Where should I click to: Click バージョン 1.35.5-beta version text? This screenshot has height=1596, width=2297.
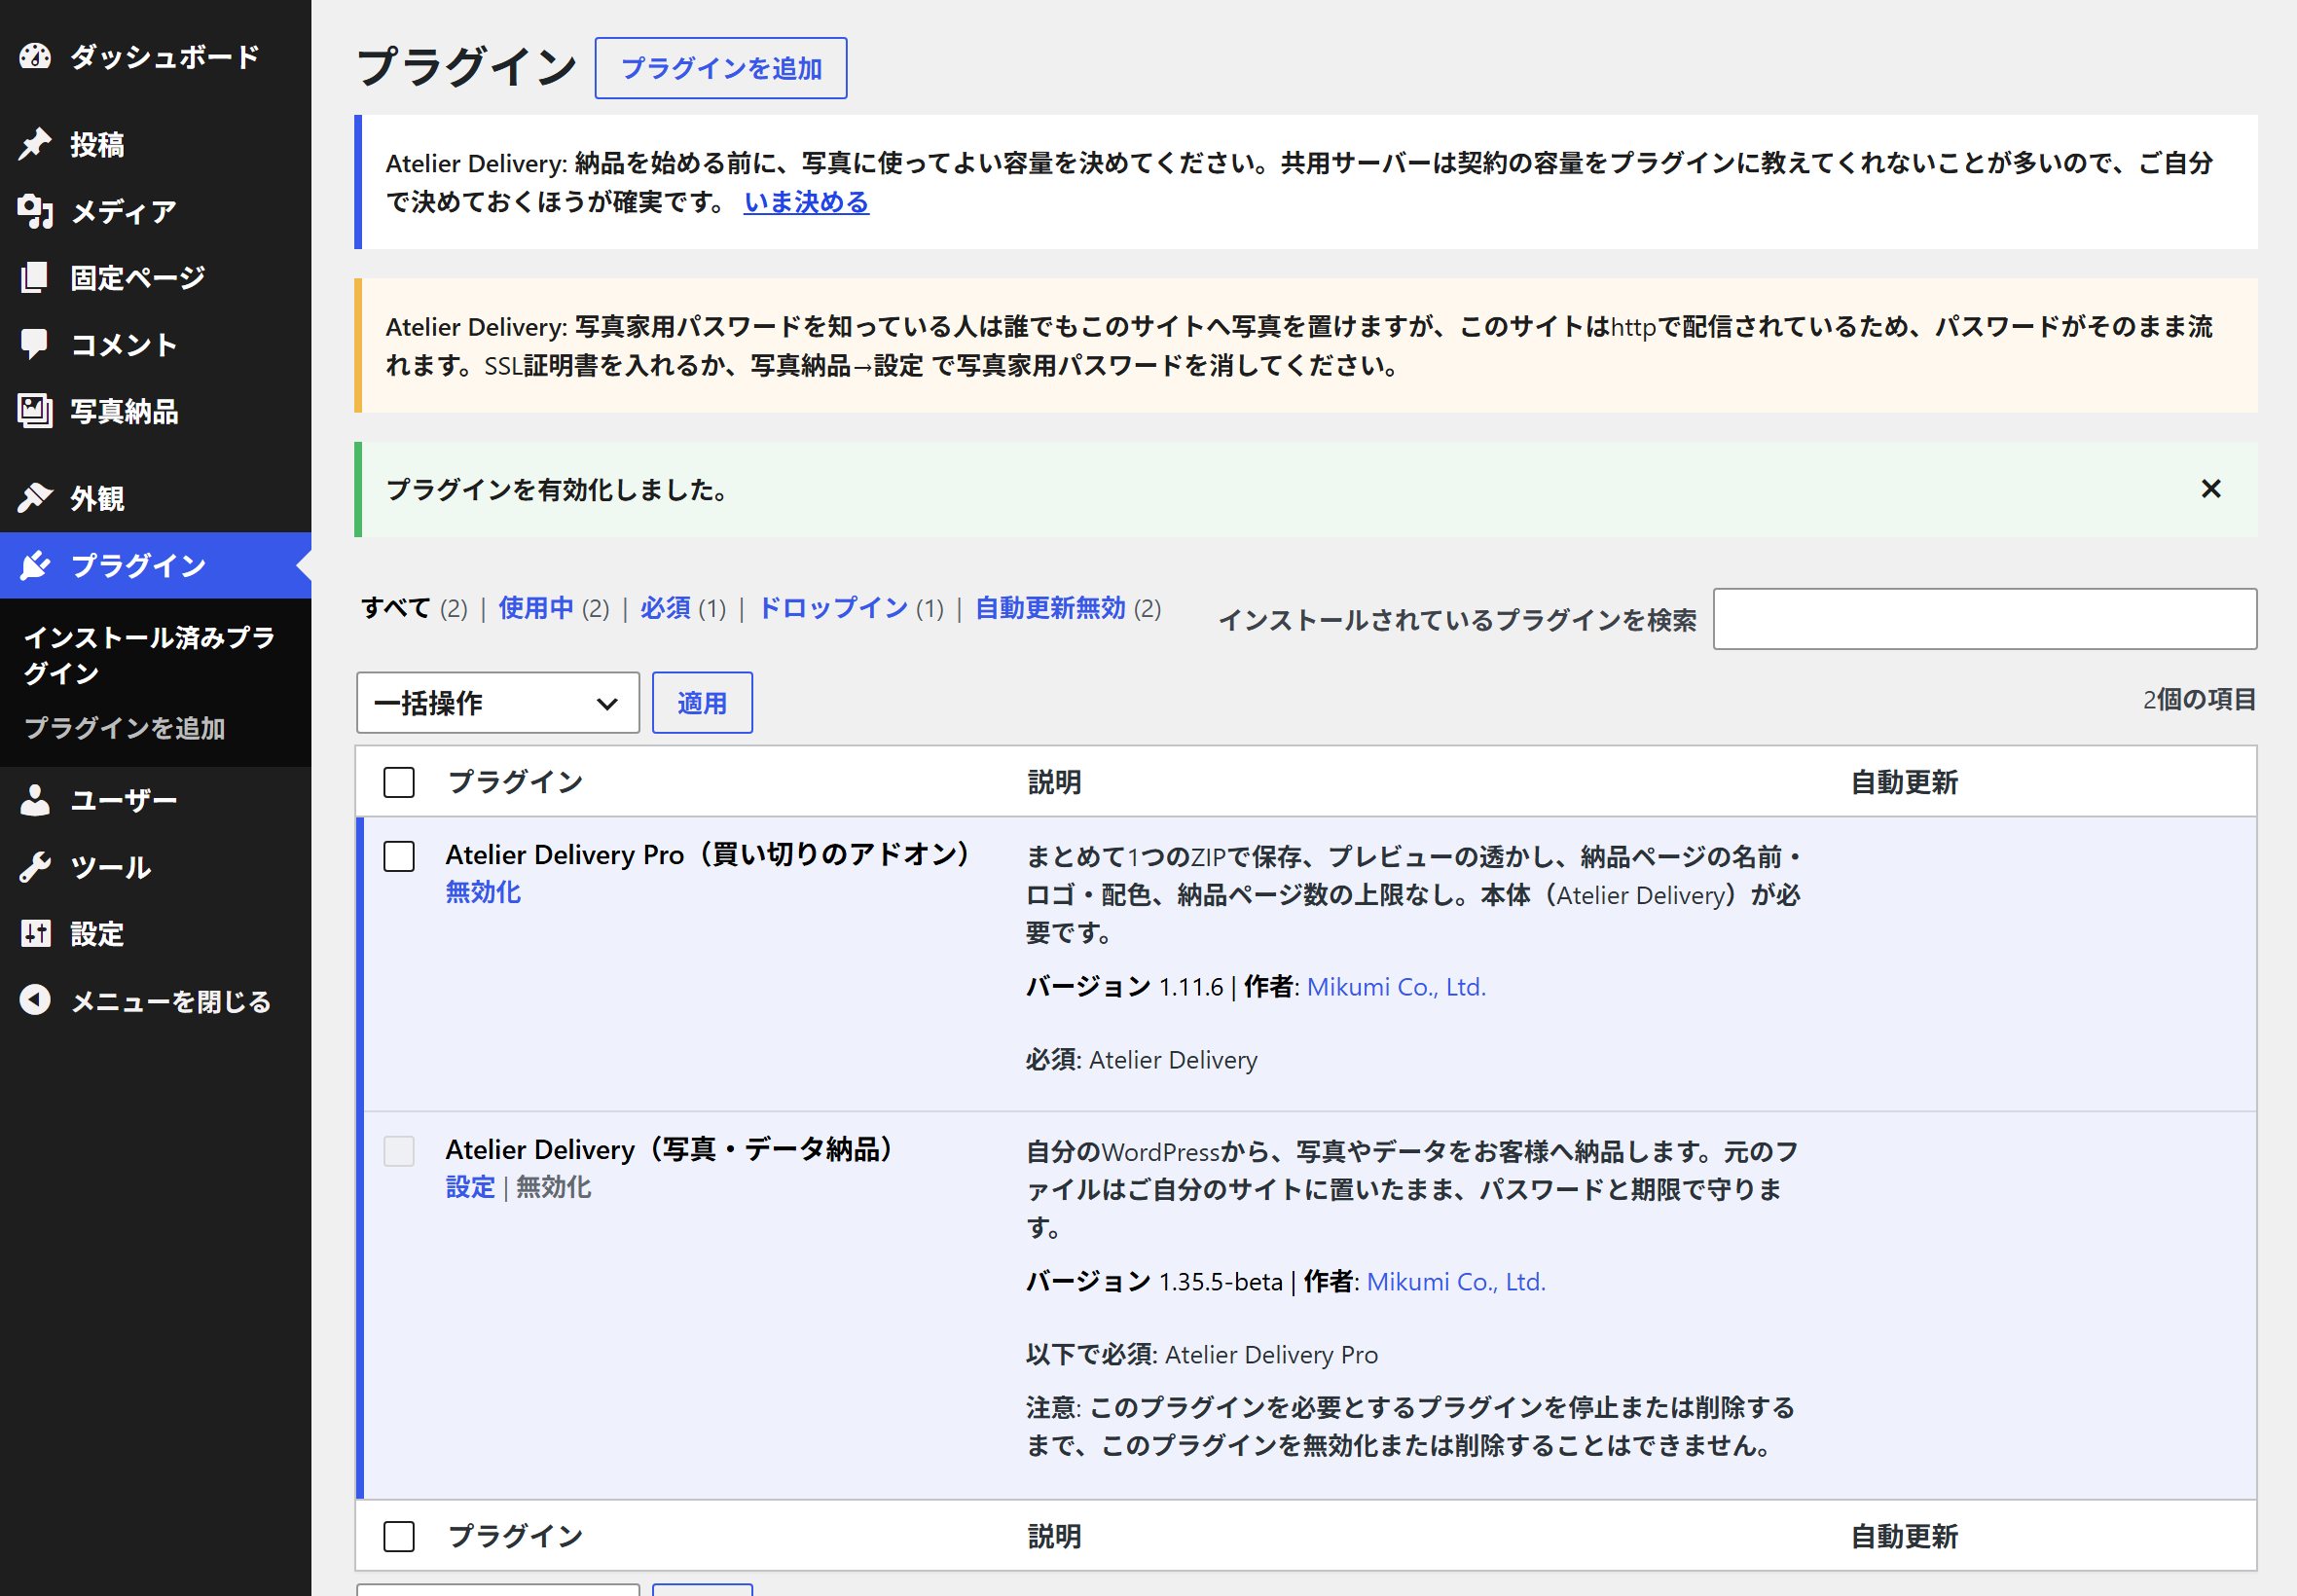1154,1282
